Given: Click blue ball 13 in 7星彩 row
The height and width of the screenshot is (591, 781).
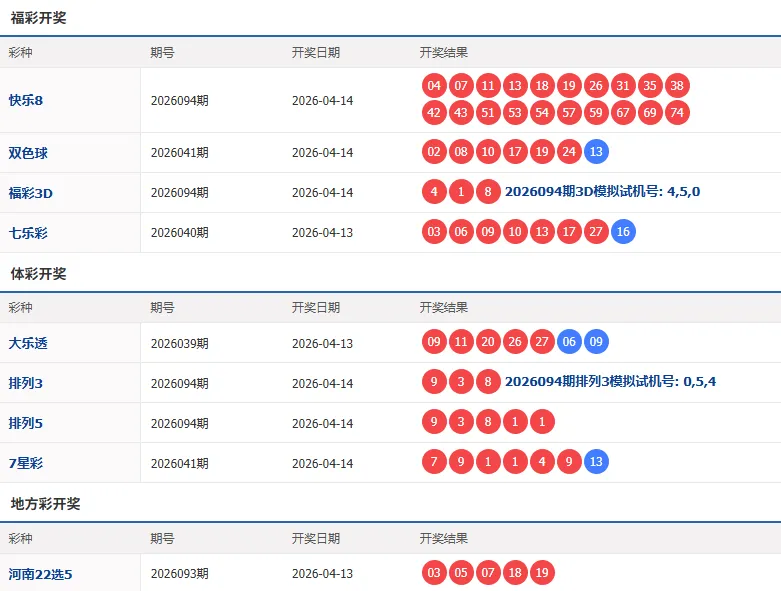Looking at the screenshot, I should 596,462.
